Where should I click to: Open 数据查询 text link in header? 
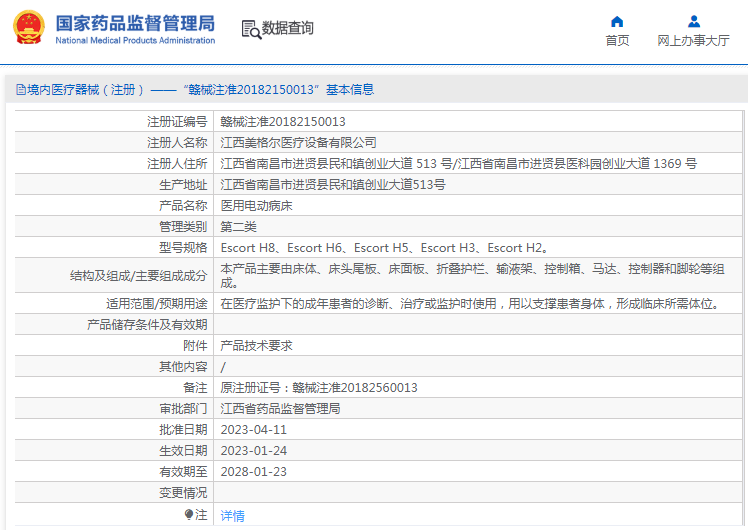[288, 28]
